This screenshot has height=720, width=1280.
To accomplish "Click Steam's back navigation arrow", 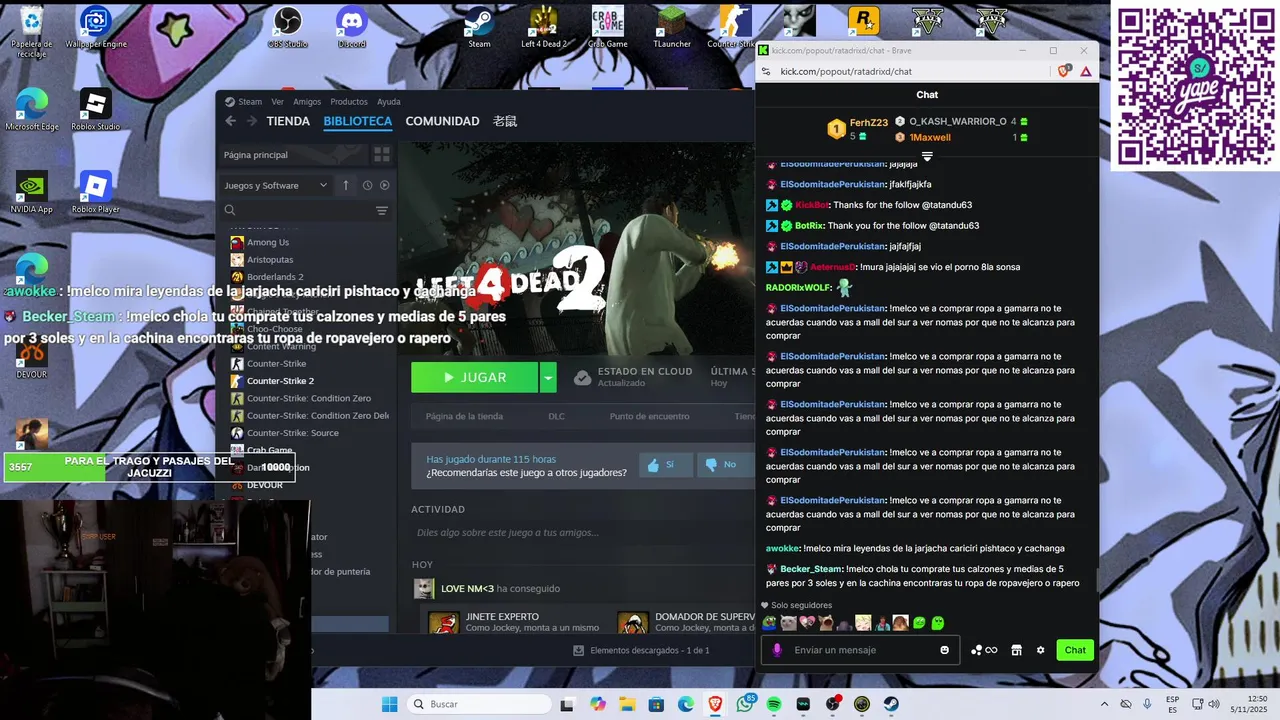I will pyautogui.click(x=231, y=121).
